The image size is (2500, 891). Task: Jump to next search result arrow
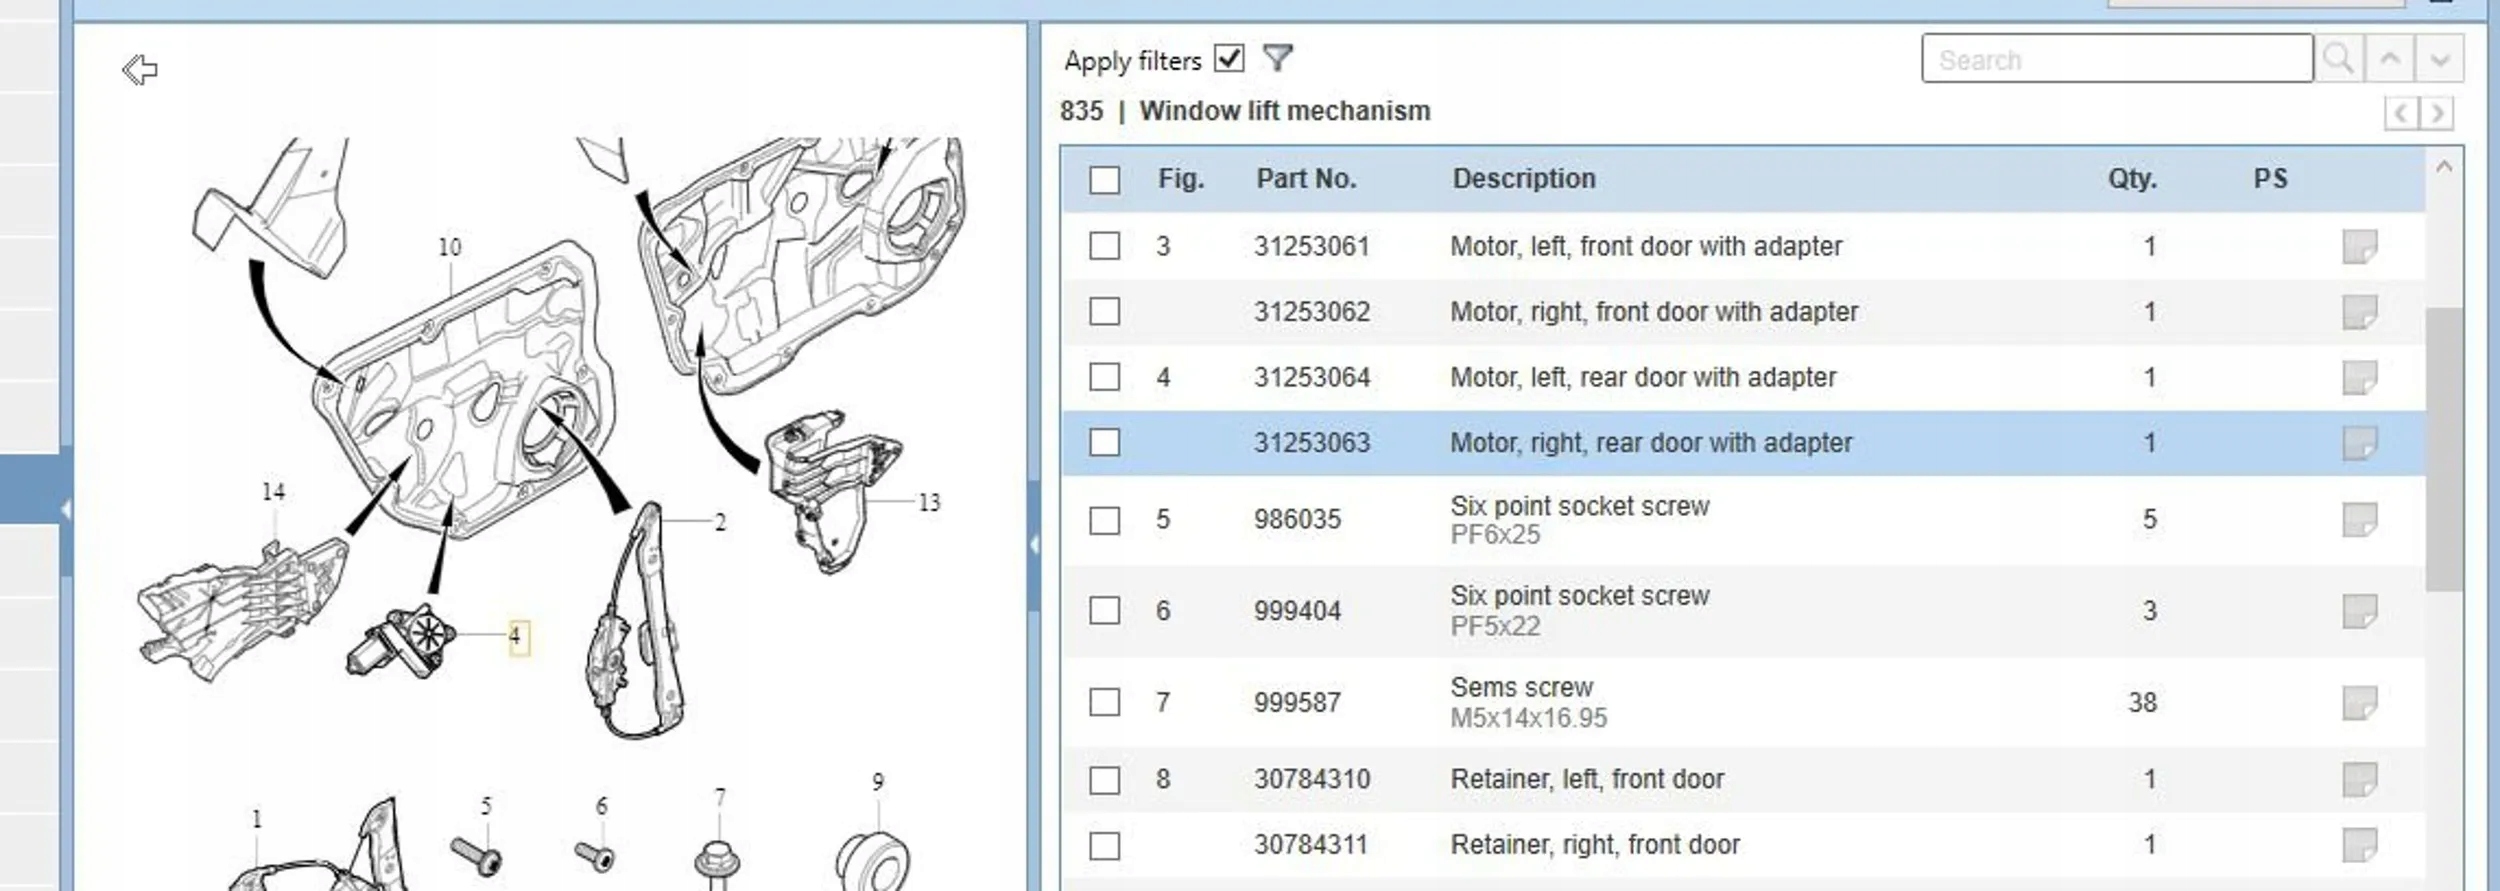[x=2440, y=59]
